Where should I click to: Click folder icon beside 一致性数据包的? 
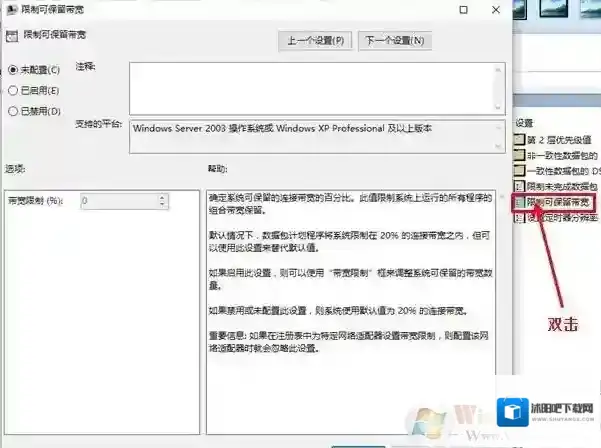tap(519, 171)
